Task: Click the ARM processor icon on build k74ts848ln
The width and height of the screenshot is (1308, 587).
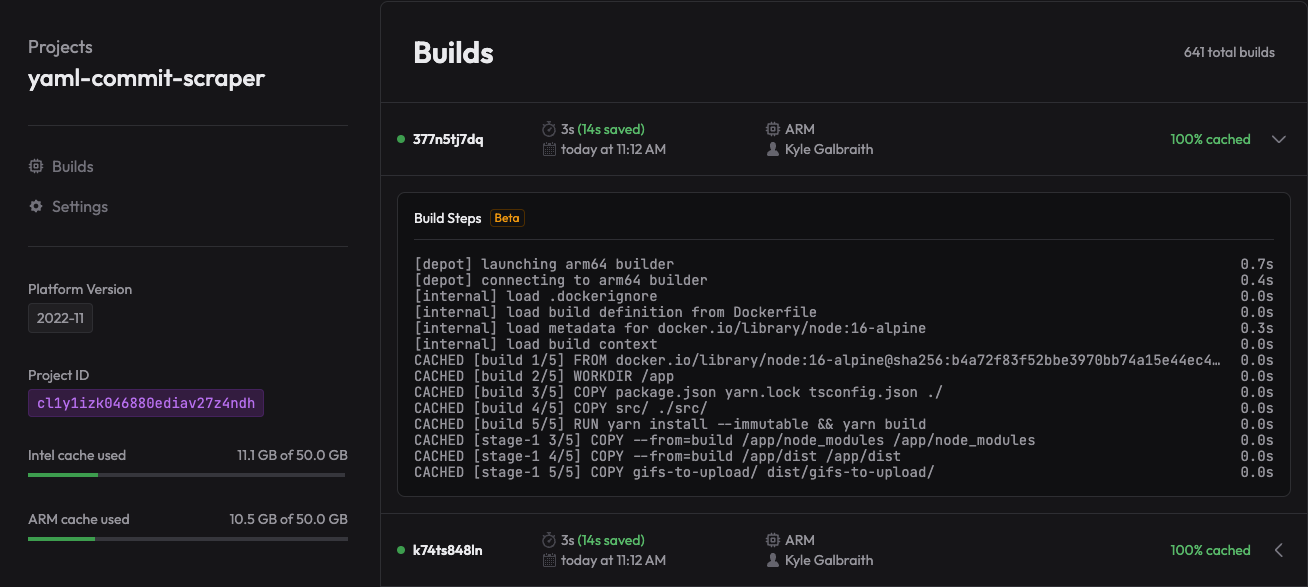Action: 772,541
